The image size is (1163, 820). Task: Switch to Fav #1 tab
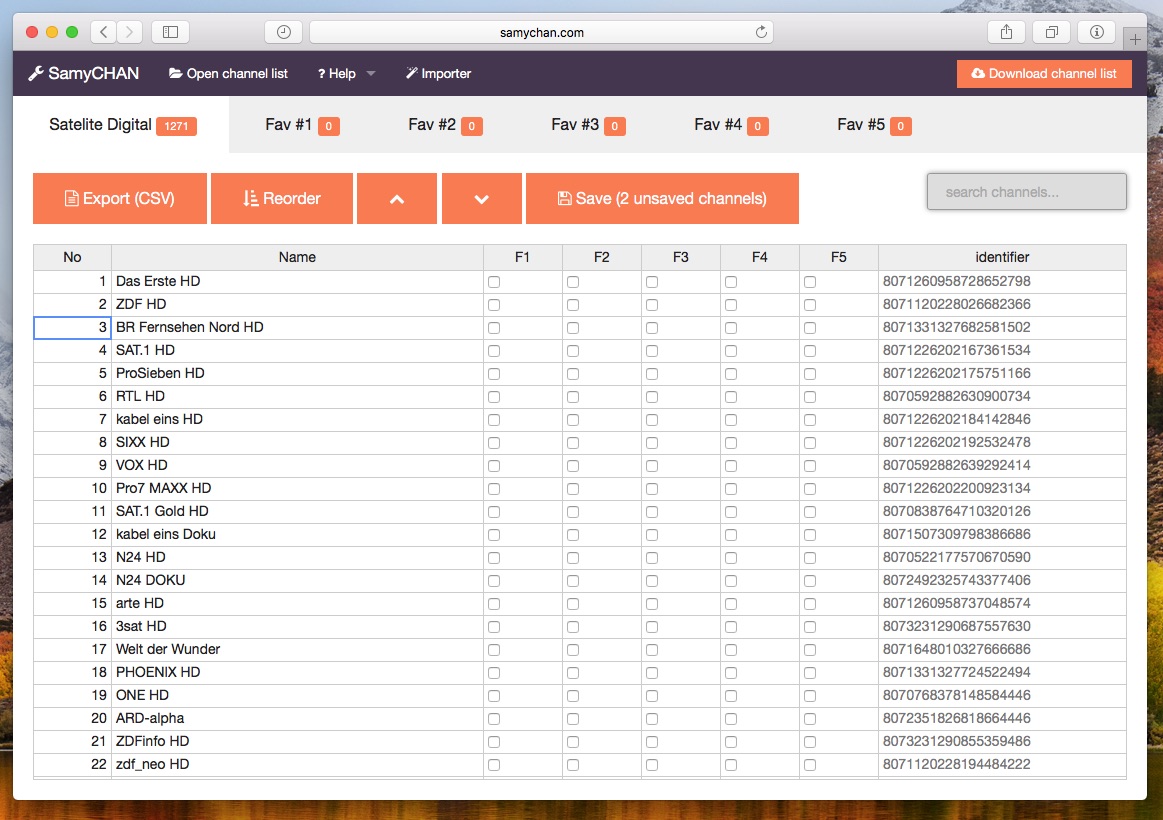point(302,125)
